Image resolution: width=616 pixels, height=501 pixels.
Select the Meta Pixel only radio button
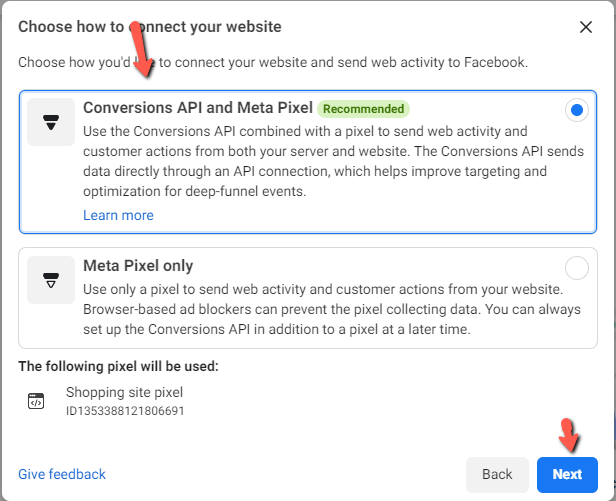(577, 268)
